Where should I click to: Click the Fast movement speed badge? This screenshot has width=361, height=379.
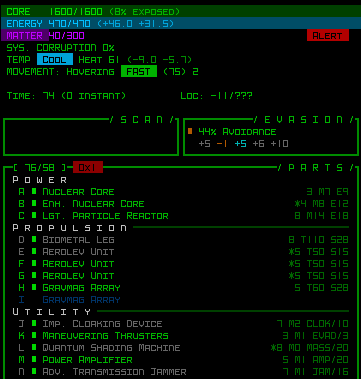139,72
